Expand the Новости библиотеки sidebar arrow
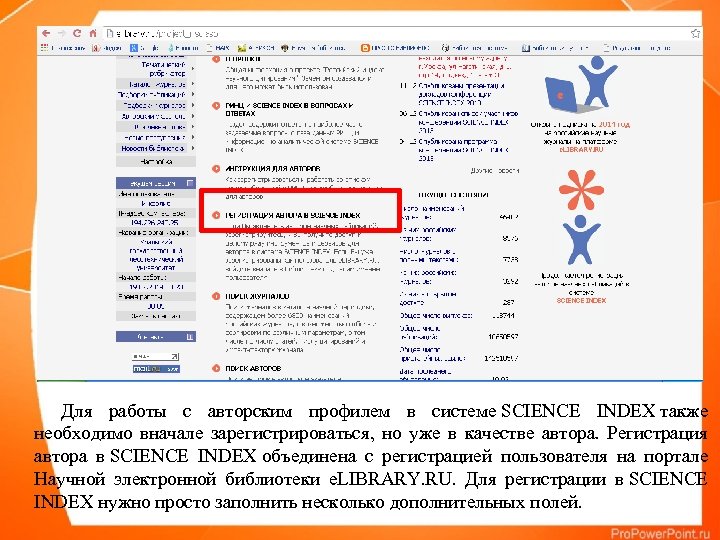This screenshot has height=540, width=720. [x=192, y=148]
